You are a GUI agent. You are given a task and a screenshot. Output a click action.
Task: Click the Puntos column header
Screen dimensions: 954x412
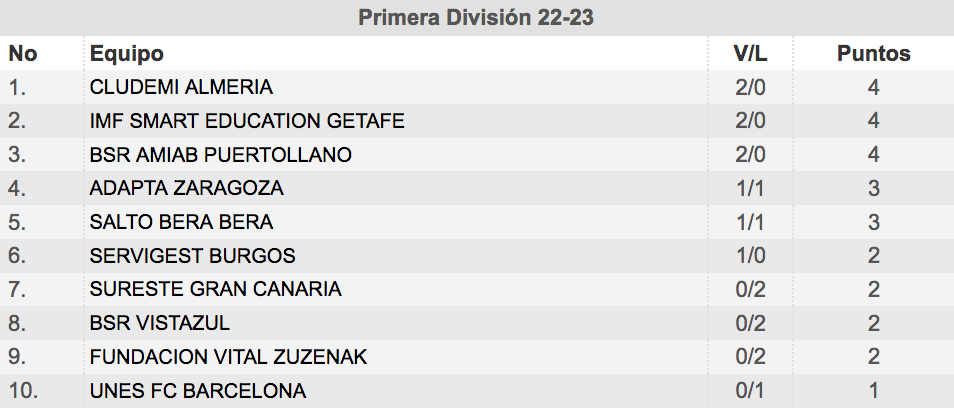coord(874,54)
